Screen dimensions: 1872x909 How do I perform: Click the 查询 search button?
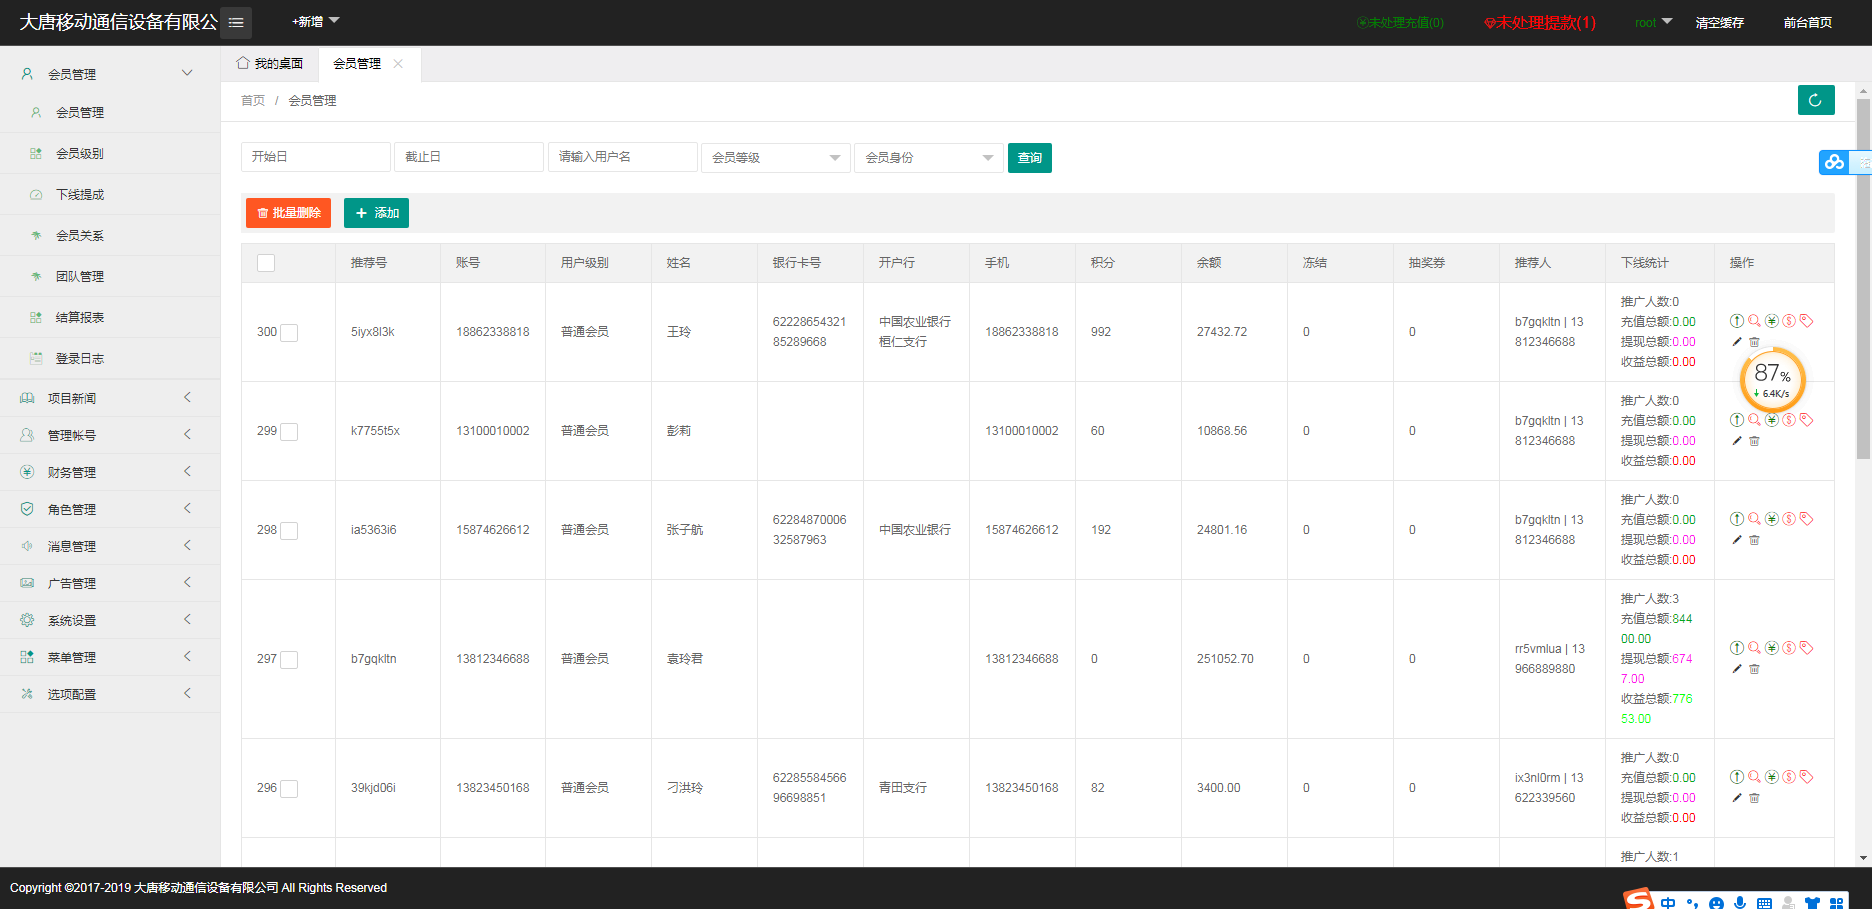click(x=1029, y=158)
